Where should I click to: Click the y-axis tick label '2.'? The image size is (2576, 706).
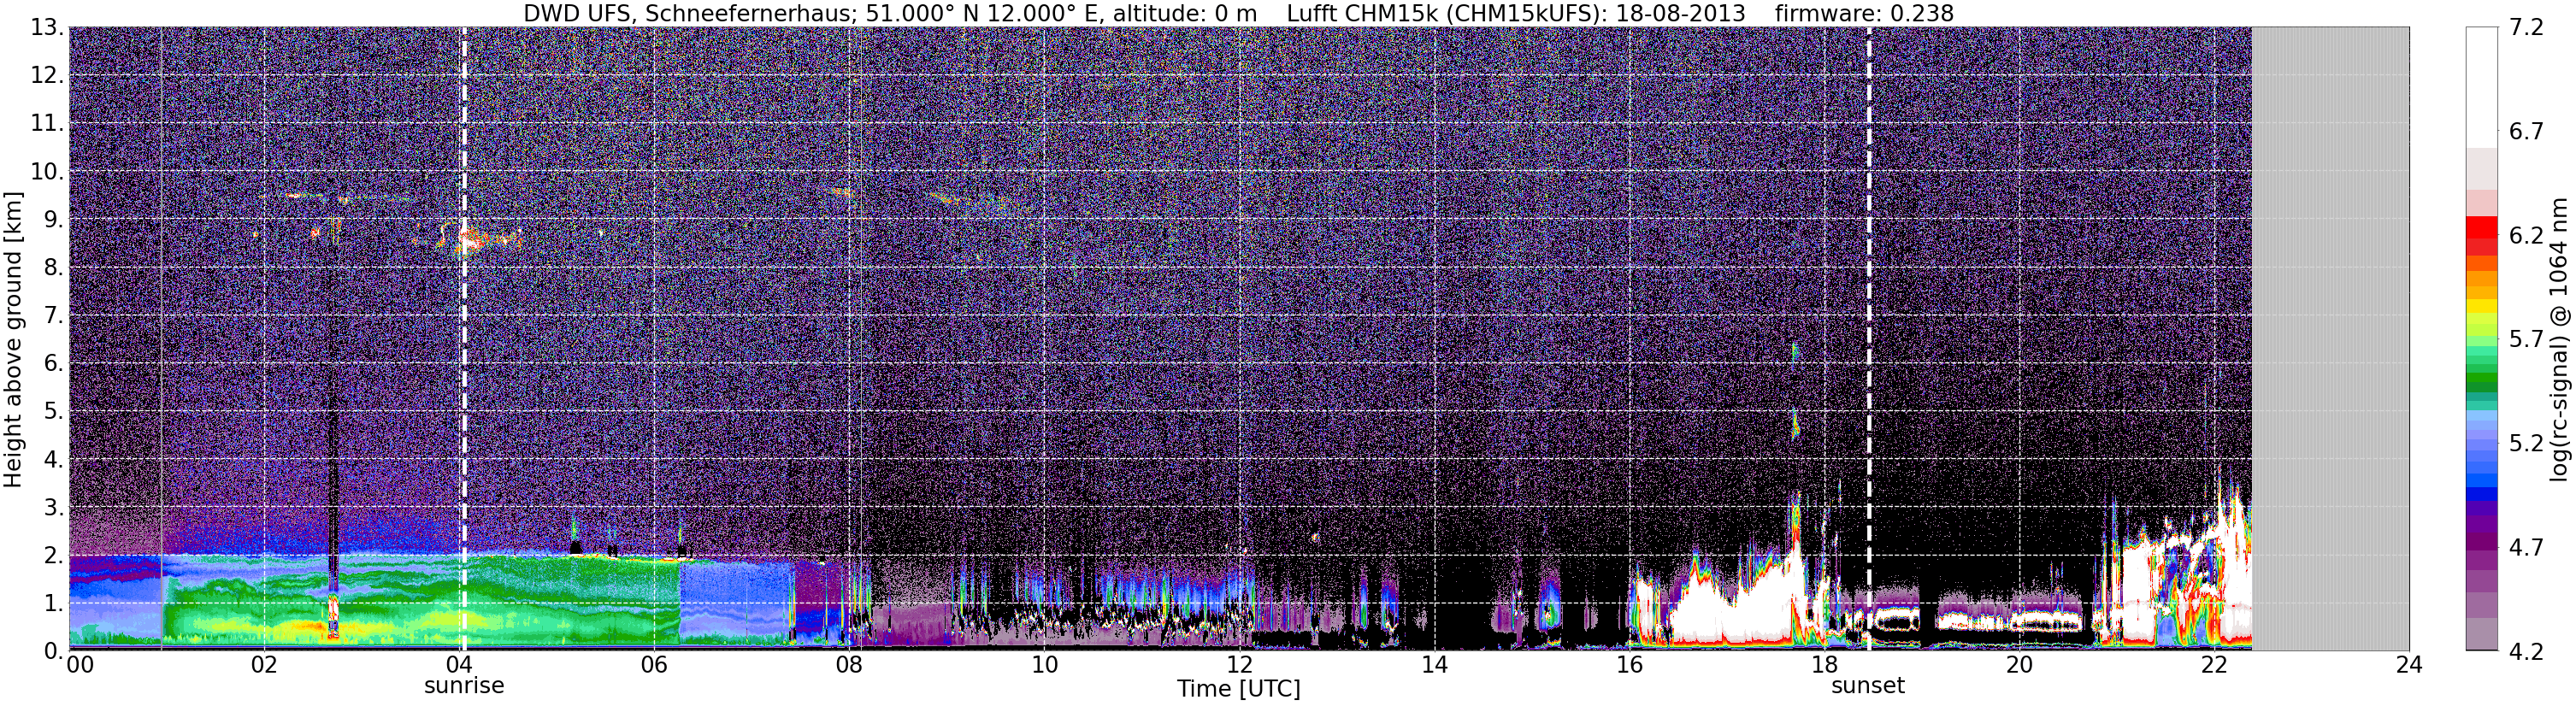click(54, 556)
